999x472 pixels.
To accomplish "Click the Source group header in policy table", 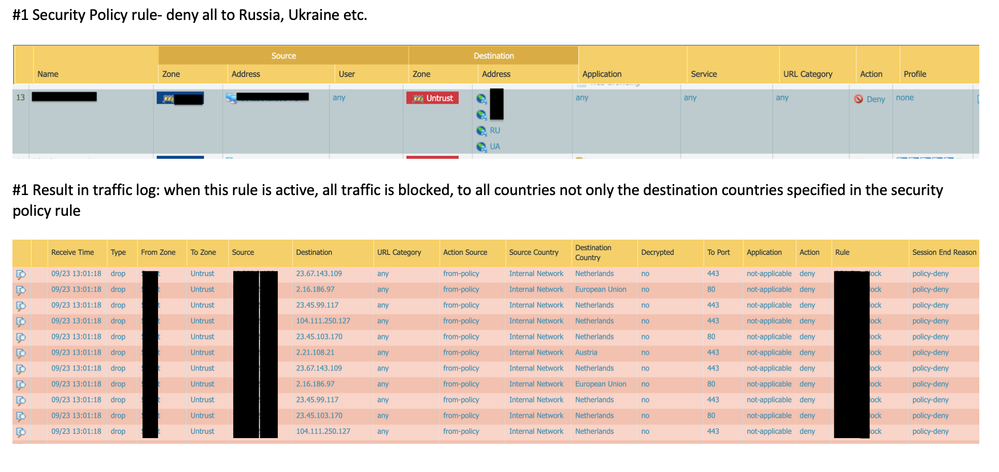I will [x=284, y=55].
